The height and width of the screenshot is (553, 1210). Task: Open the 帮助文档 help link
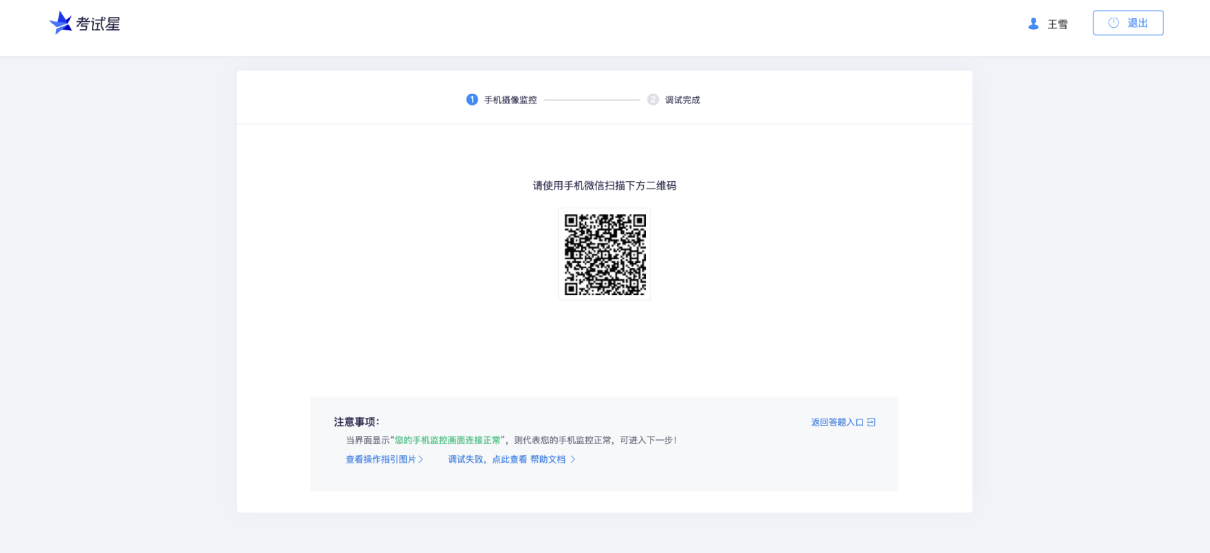(548, 459)
